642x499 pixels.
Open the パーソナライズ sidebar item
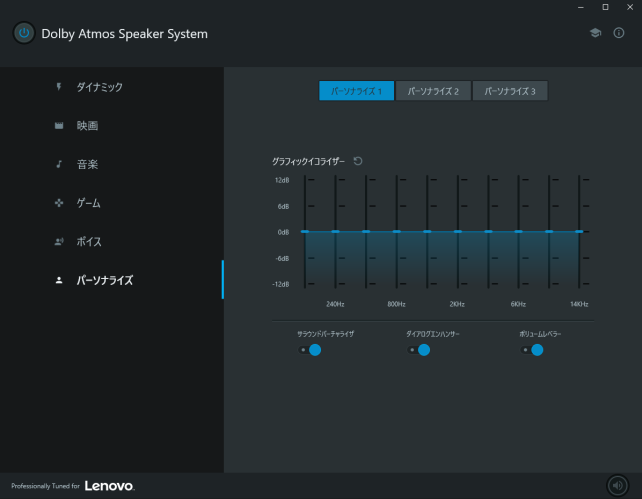pos(105,280)
